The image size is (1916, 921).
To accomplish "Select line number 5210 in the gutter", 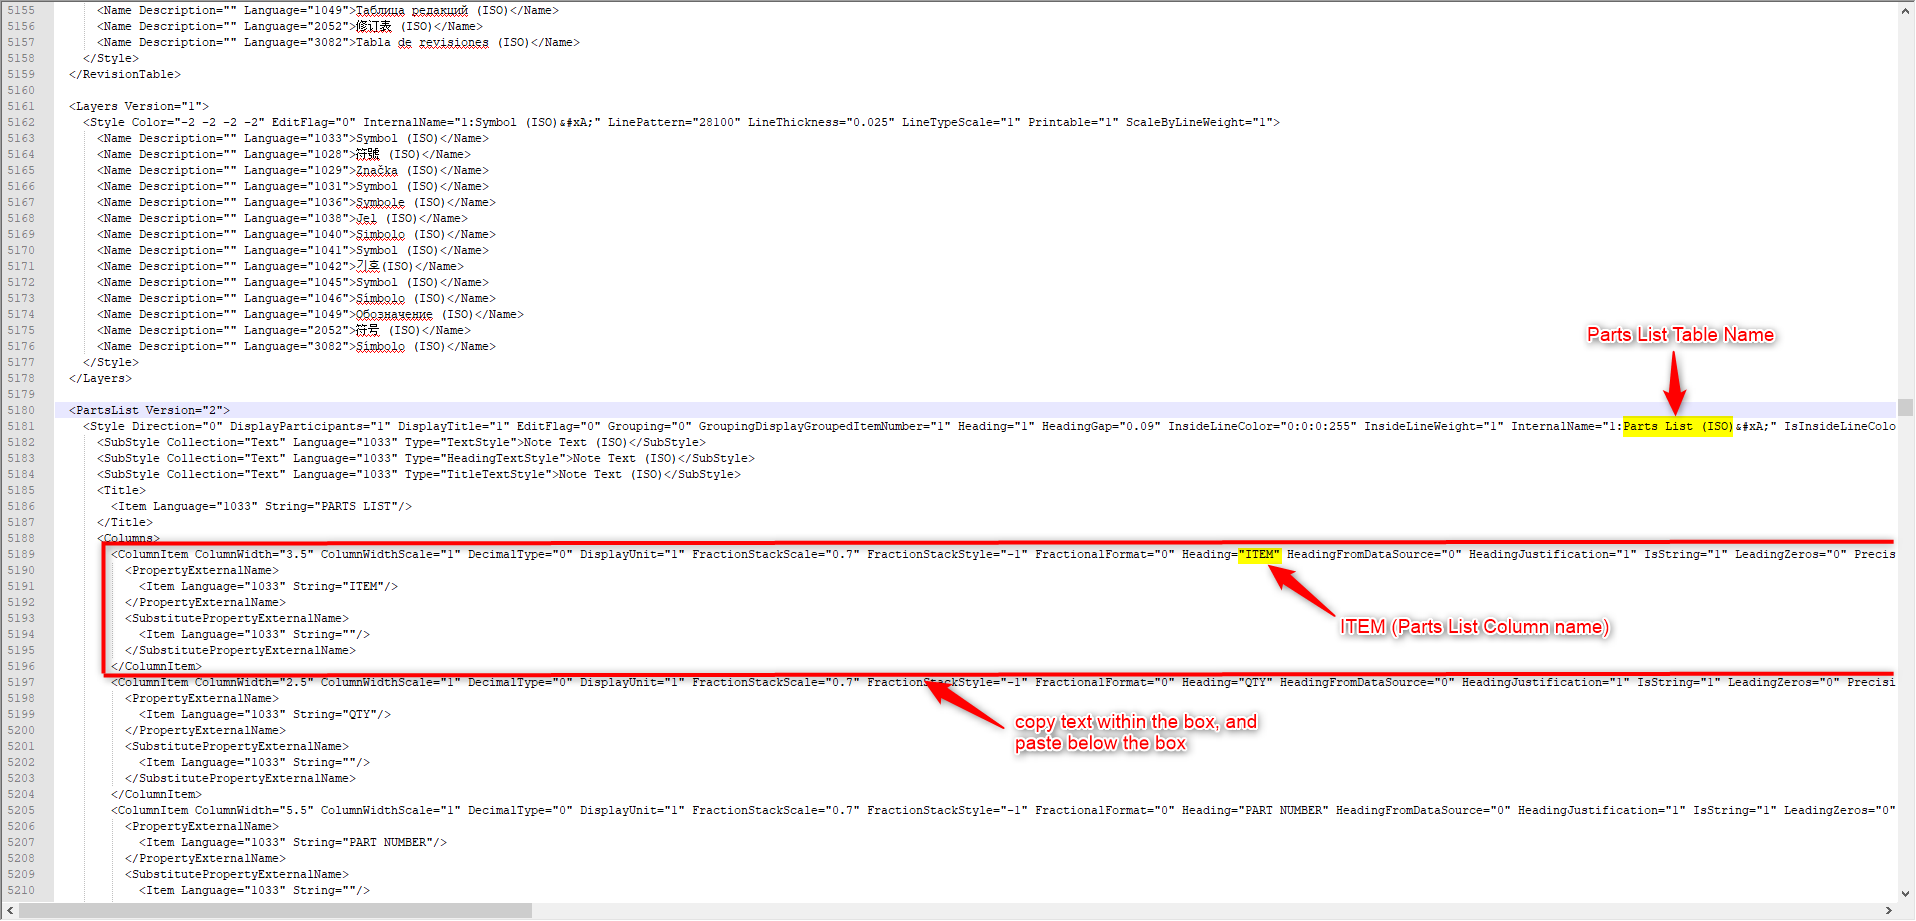I will coord(21,890).
